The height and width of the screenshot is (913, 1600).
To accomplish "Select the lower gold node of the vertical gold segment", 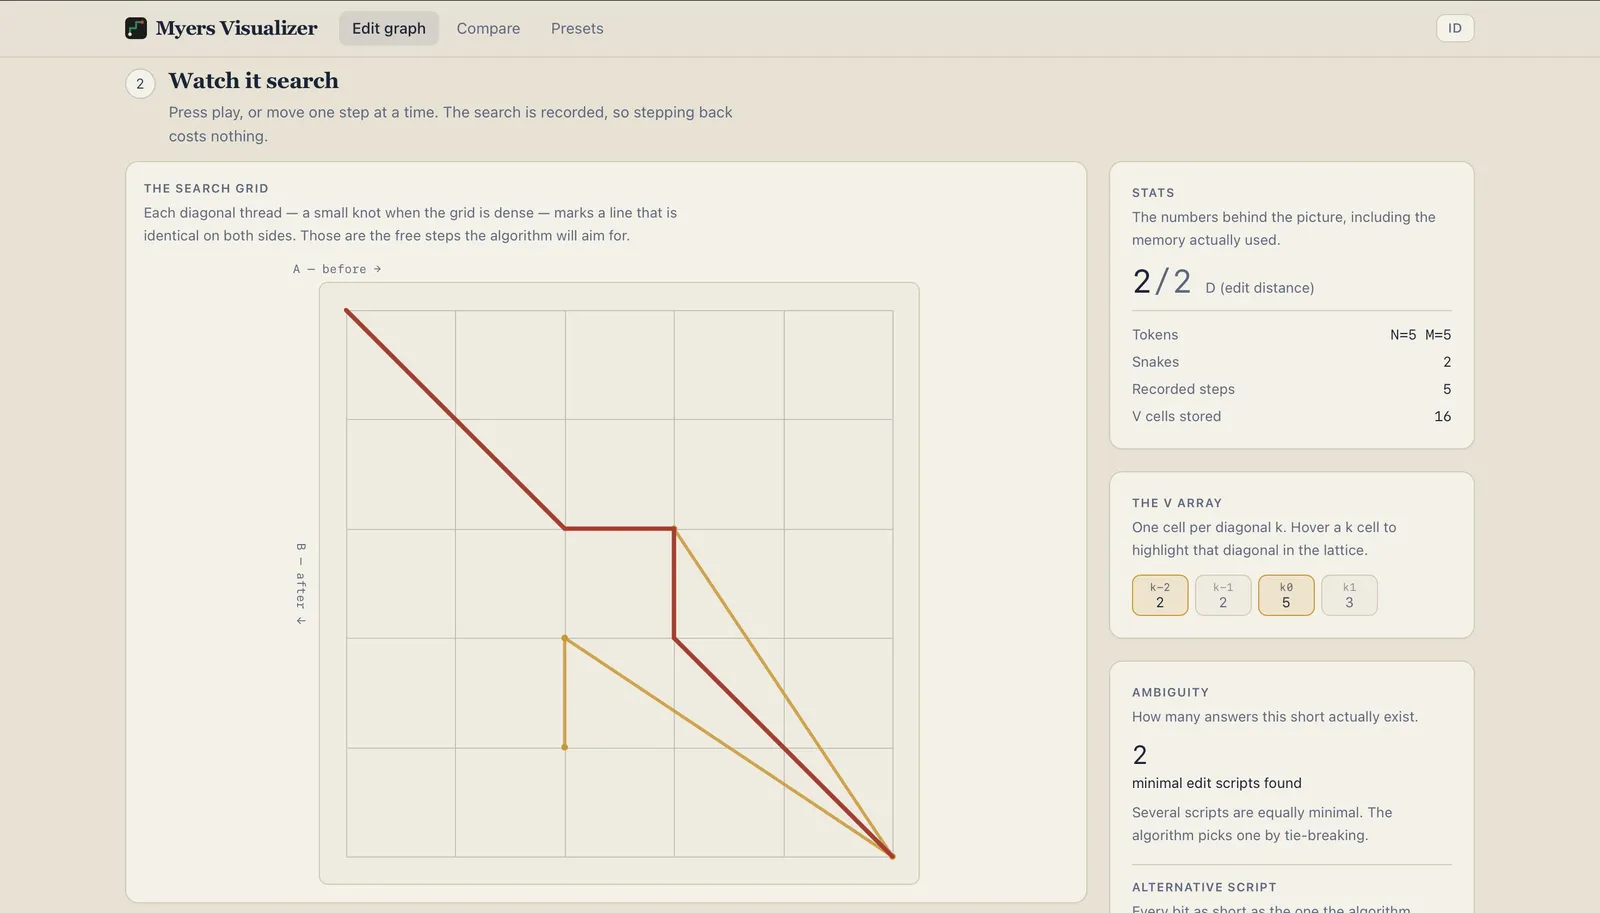I will pyautogui.click(x=565, y=747).
